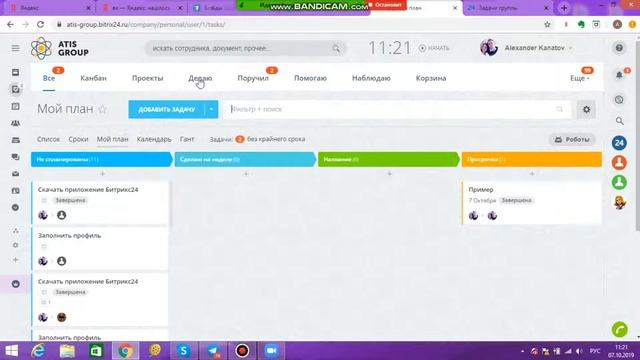Viewport: 640px width, 360px height.
Task: Add a task in the Не спланированы column
Action: pyautogui.click(x=102, y=174)
